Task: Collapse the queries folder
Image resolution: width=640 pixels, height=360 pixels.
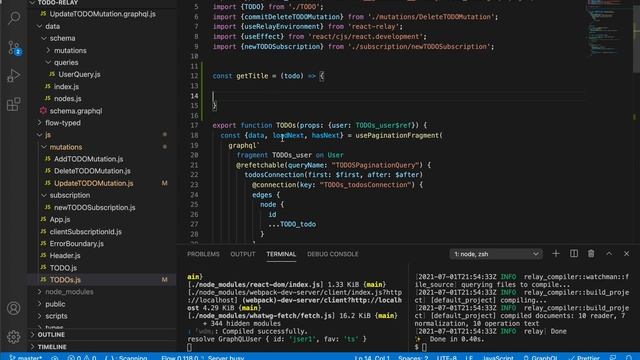Action: click(48, 62)
